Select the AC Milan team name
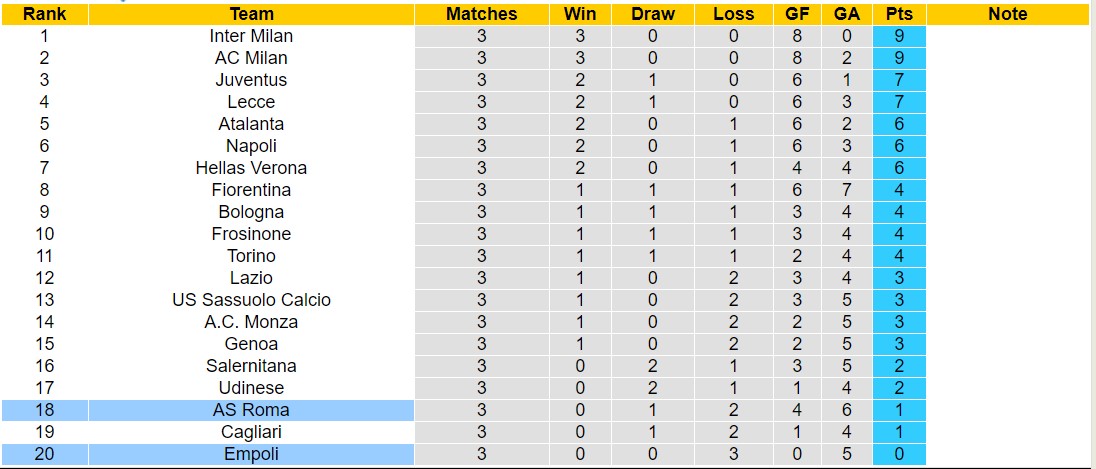 pyautogui.click(x=251, y=58)
